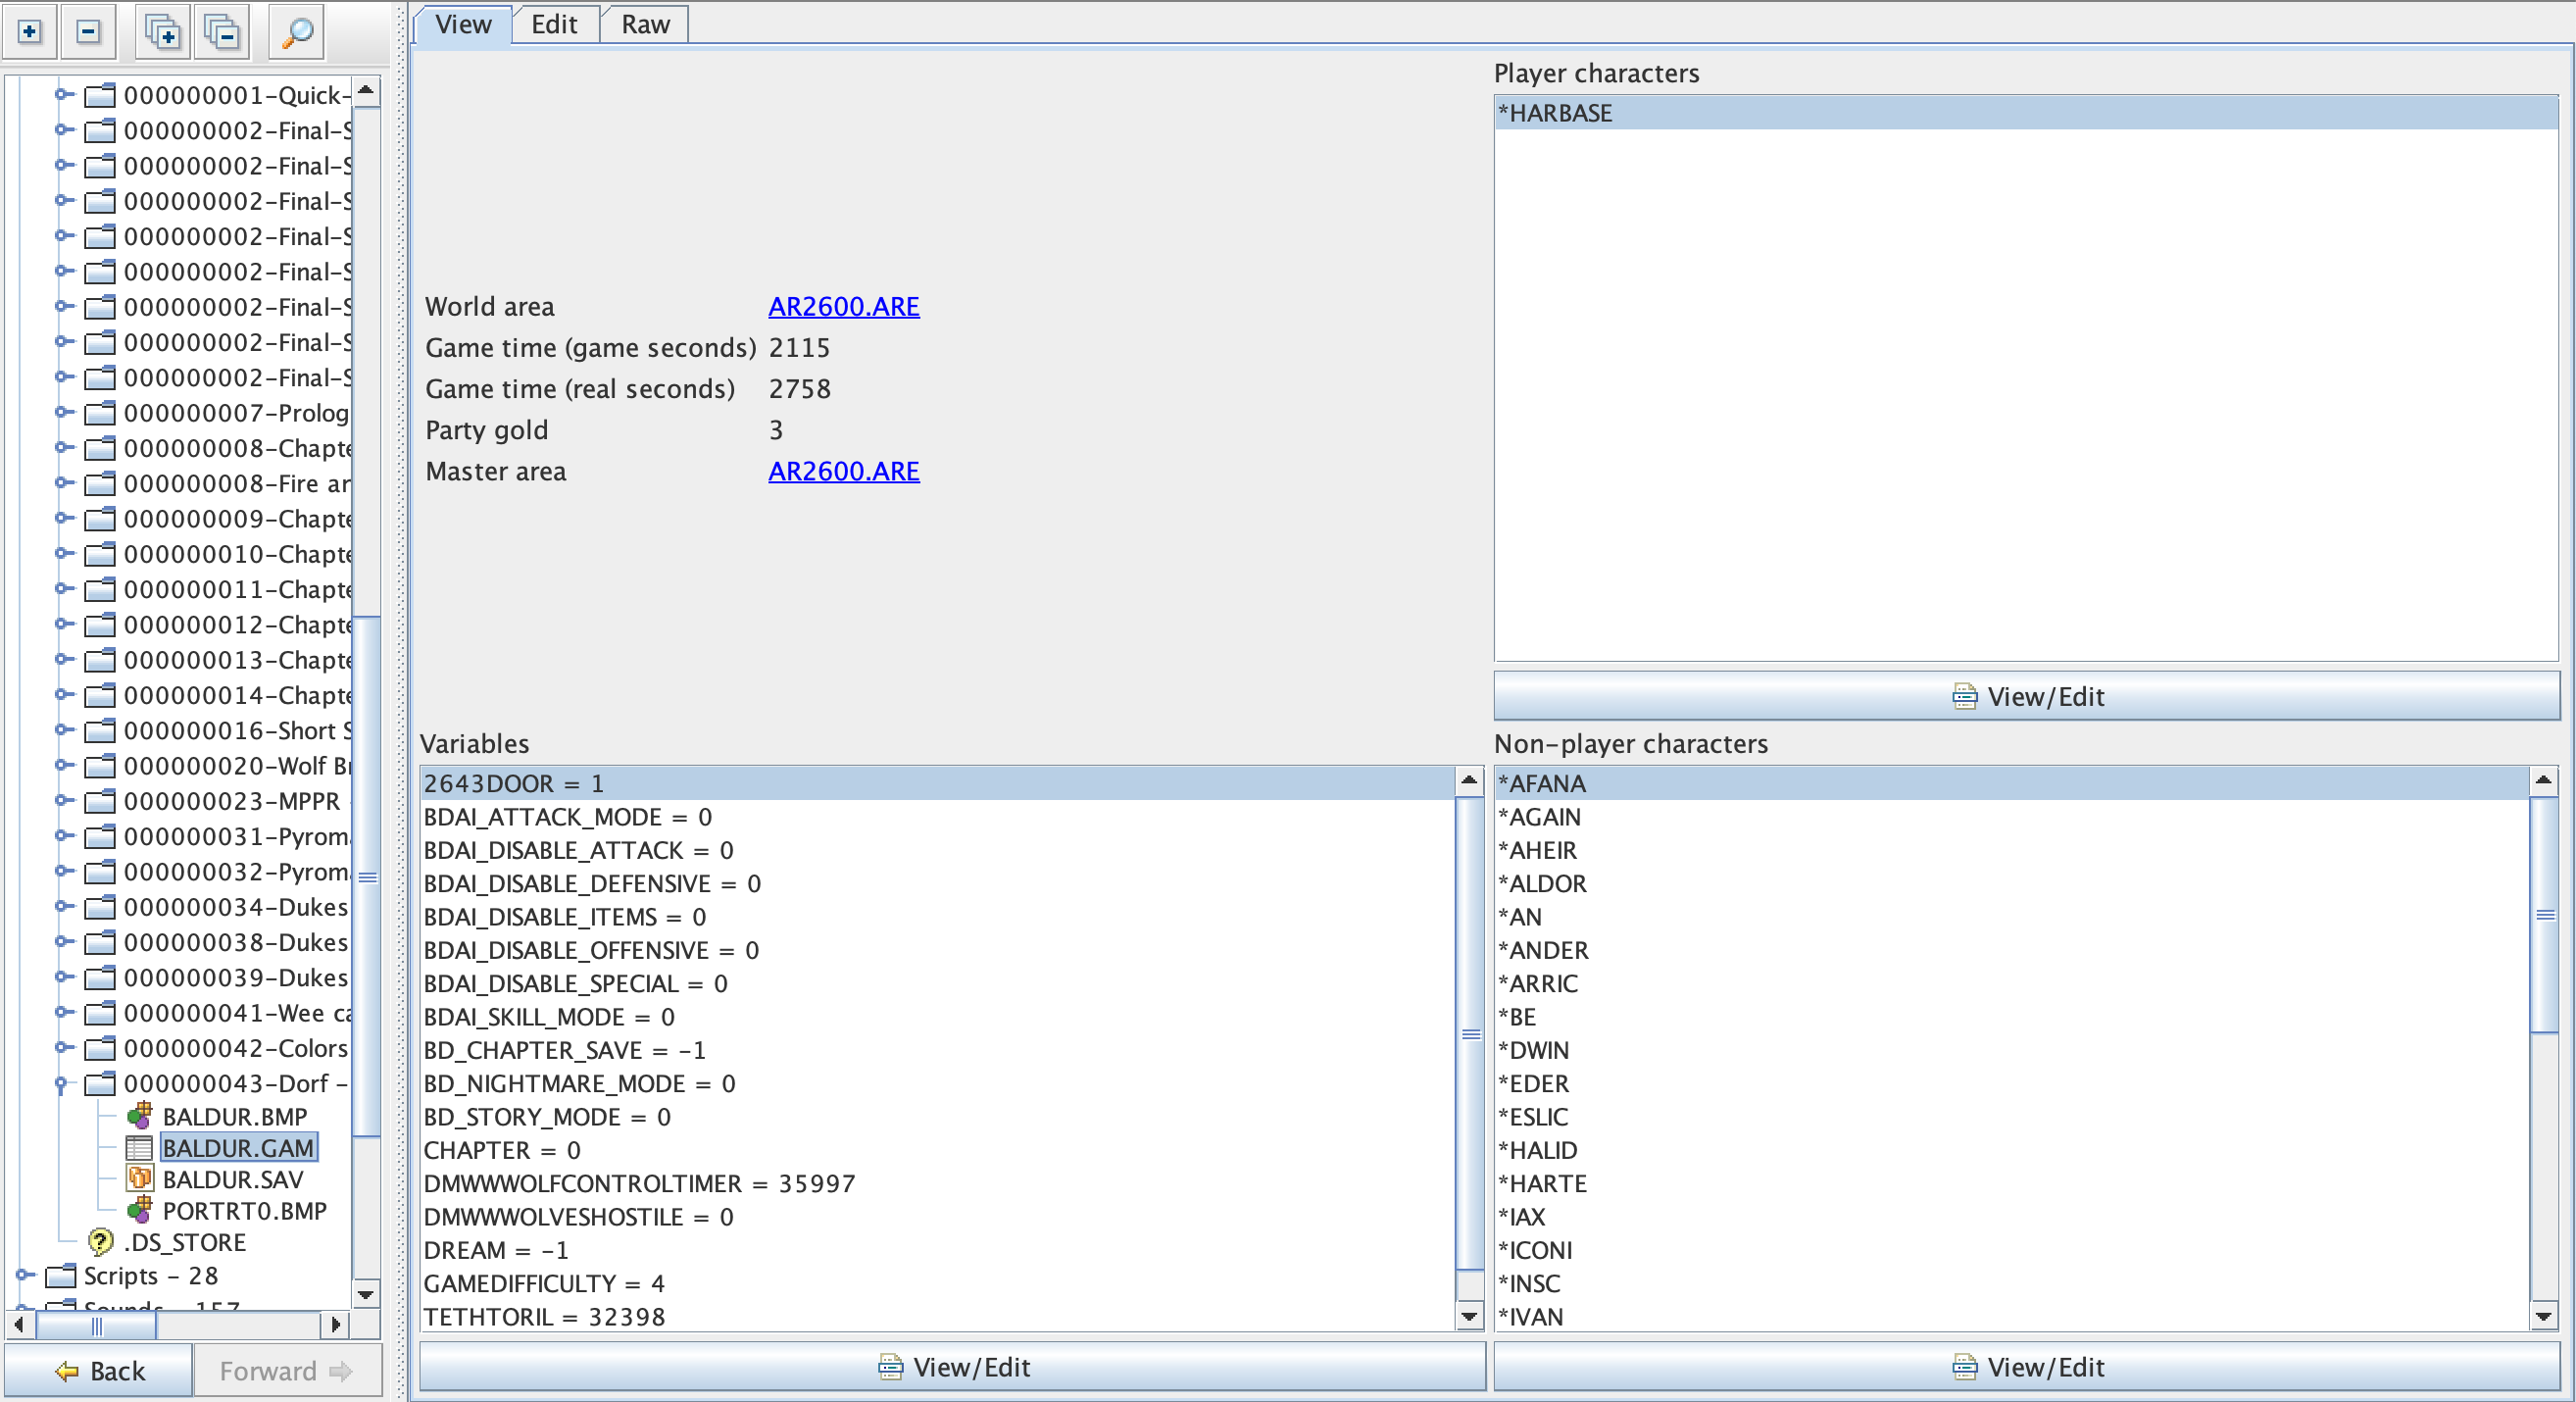Select *ICONI in Non-player characters
Viewport: 2576px width, 1402px height.
coord(2012,1250)
